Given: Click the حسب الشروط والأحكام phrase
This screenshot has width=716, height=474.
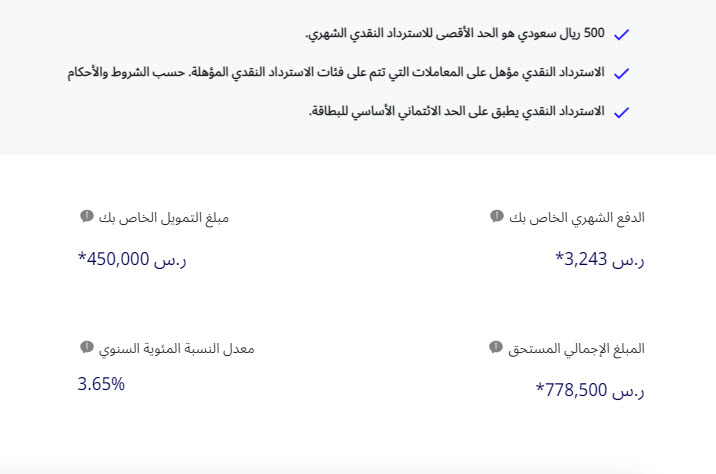Looking at the screenshot, I should click(126, 73).
